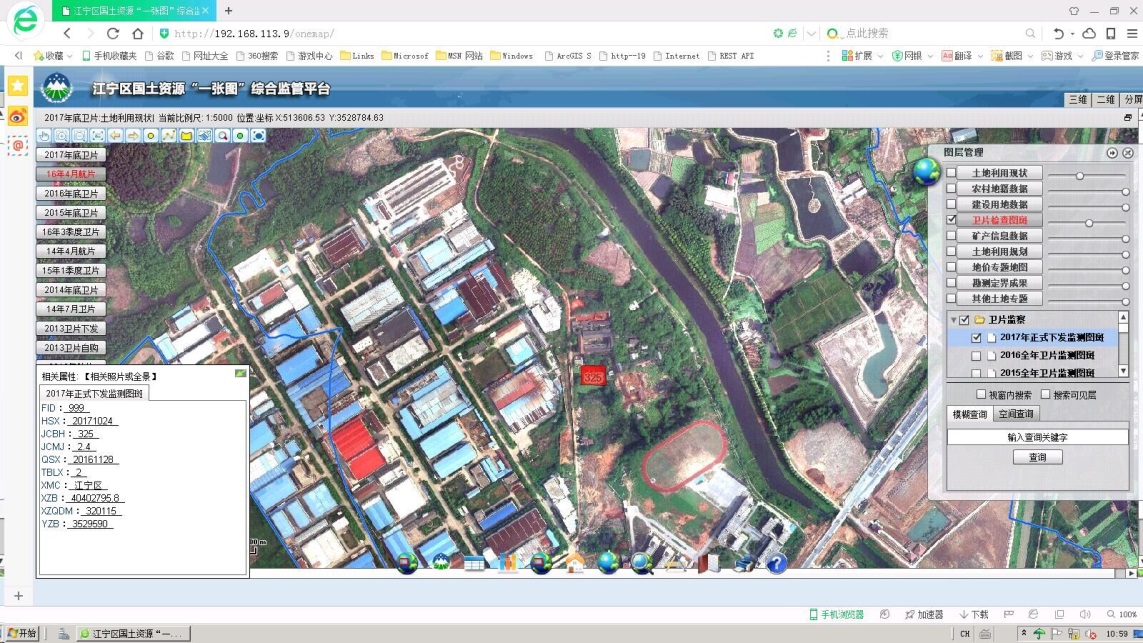Open the 2017年正式下发监测图斑 attribute tab
This screenshot has height=643, width=1143.
tap(94, 394)
